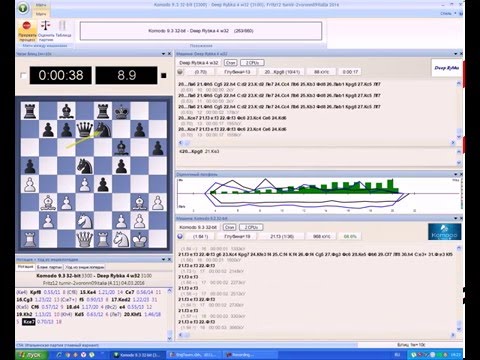
Task: Open the Deep Rybka panel dropdown arrow
Action: click(455, 54)
